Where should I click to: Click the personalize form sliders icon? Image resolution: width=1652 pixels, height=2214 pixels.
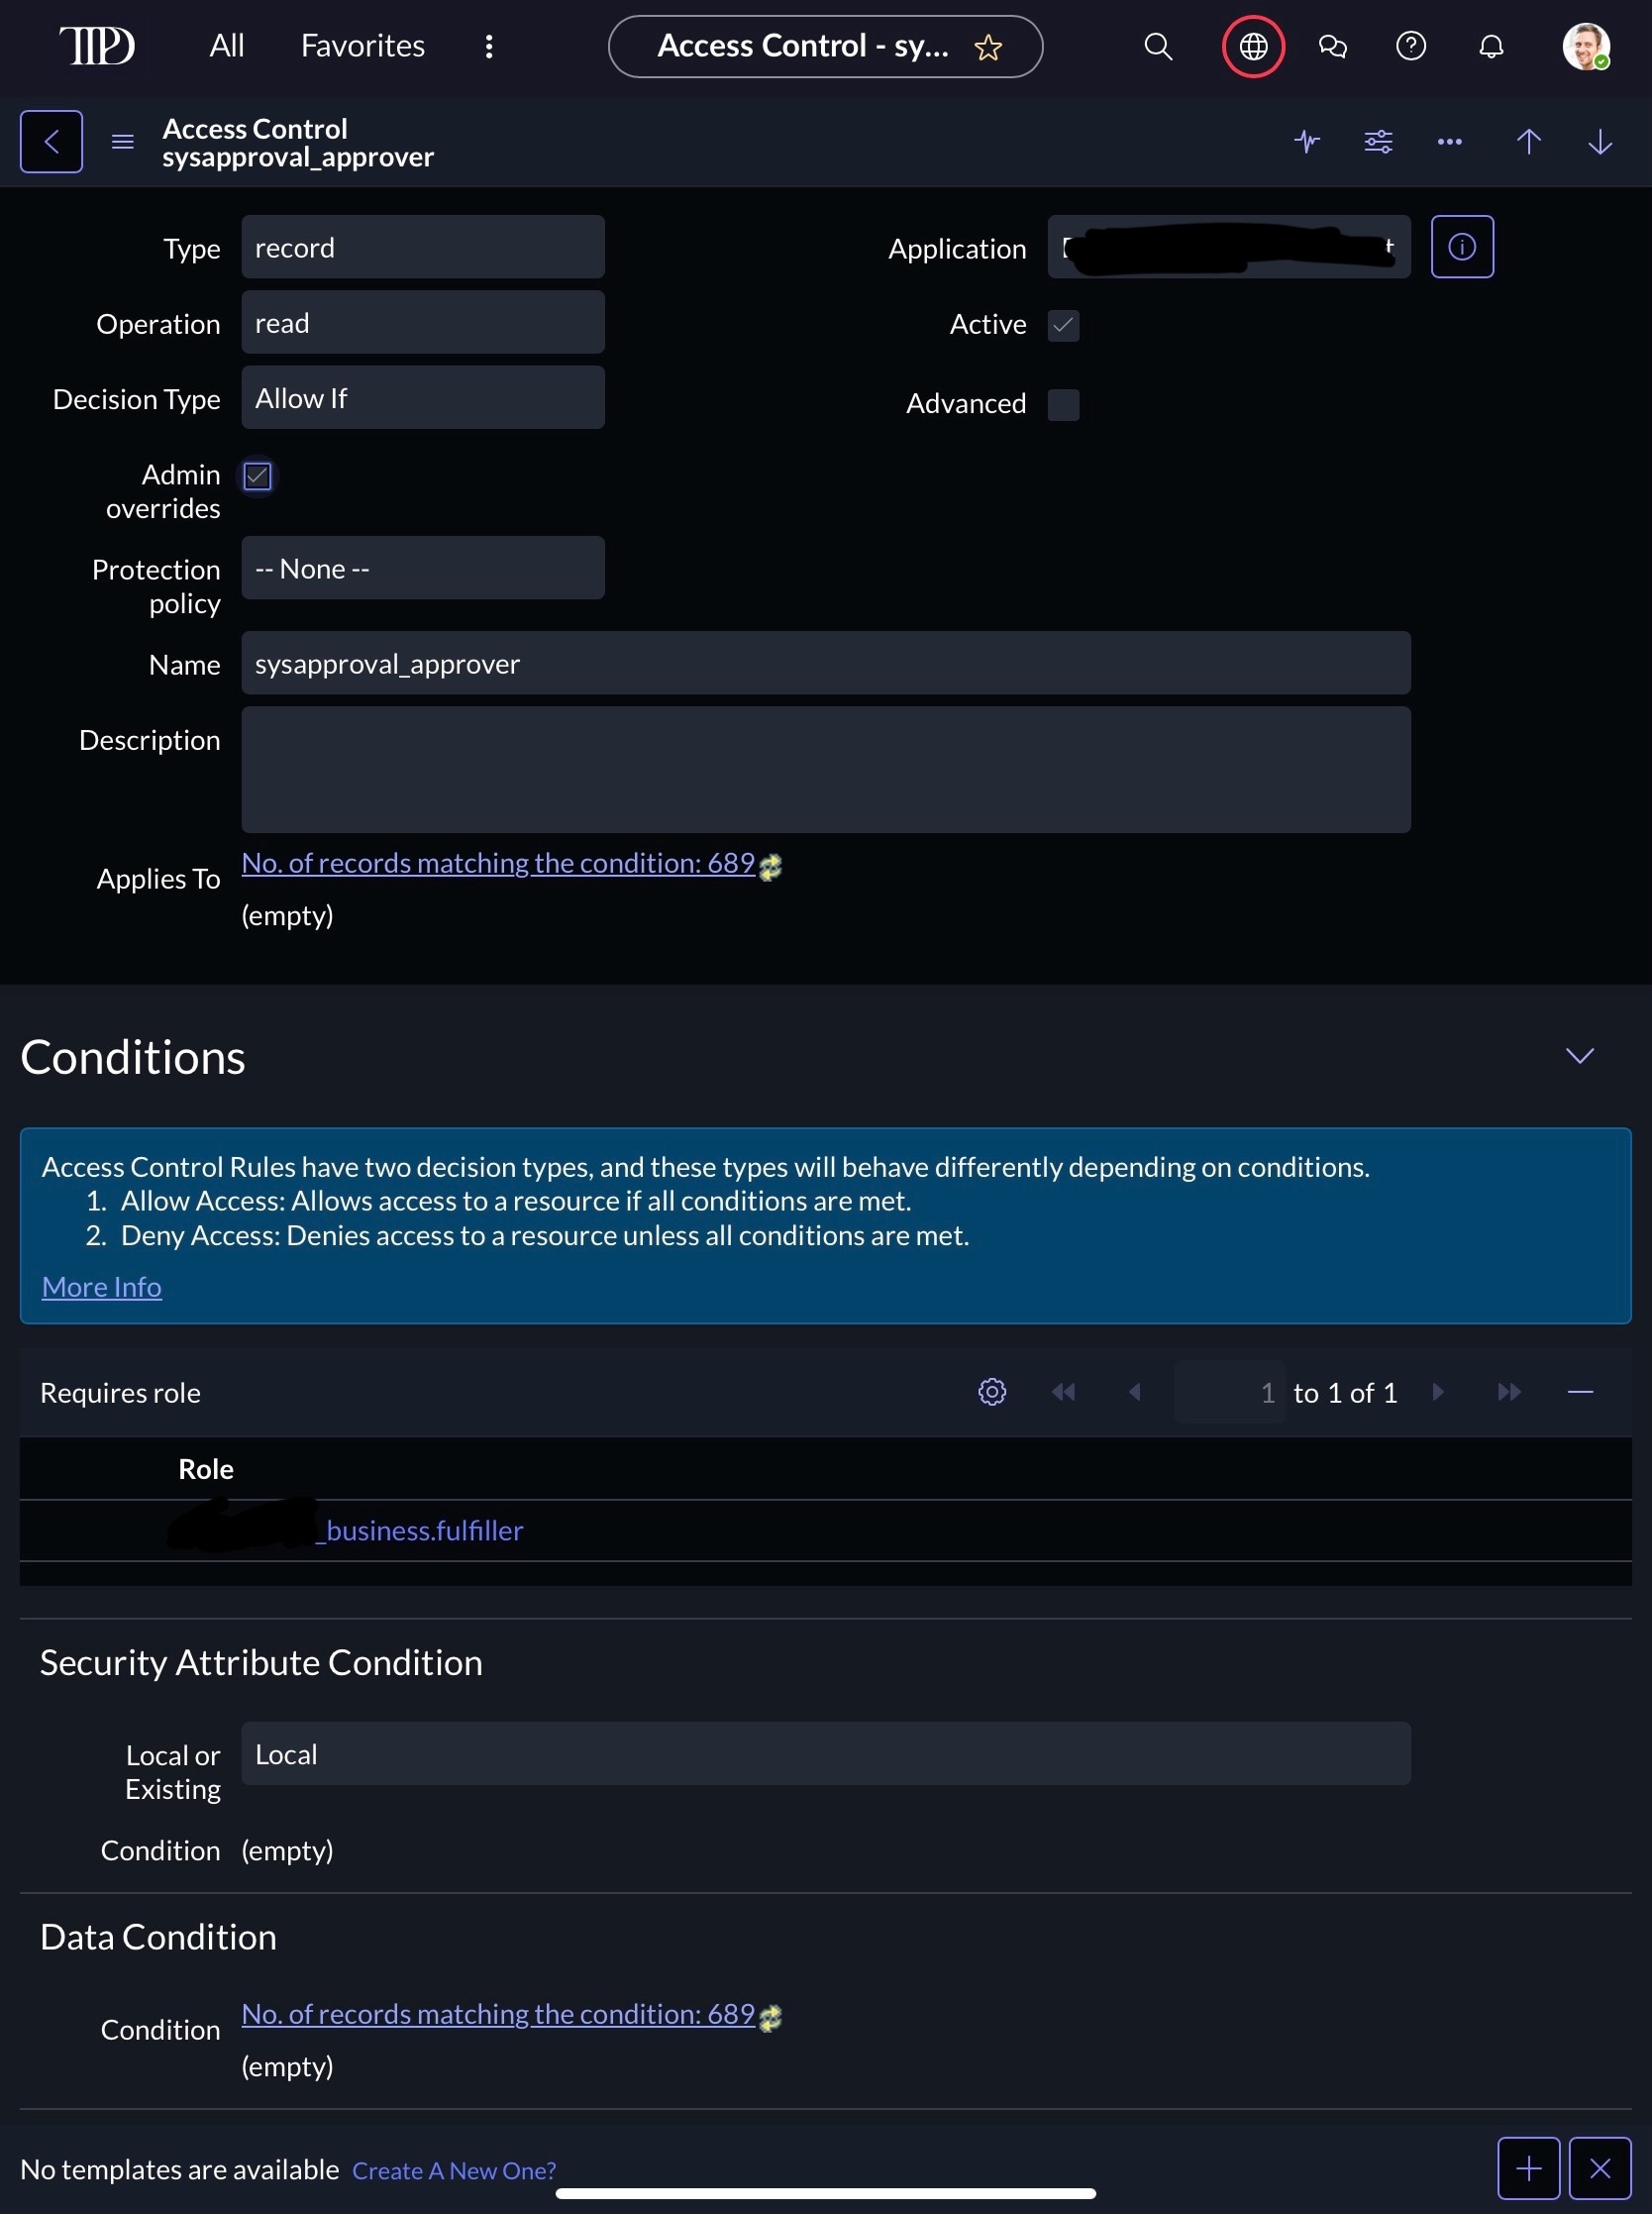click(x=1378, y=141)
